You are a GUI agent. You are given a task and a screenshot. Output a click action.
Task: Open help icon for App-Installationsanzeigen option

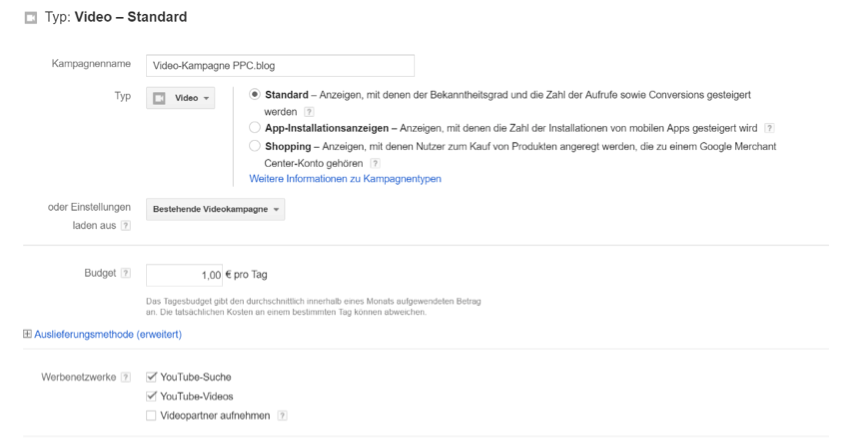[769, 128]
